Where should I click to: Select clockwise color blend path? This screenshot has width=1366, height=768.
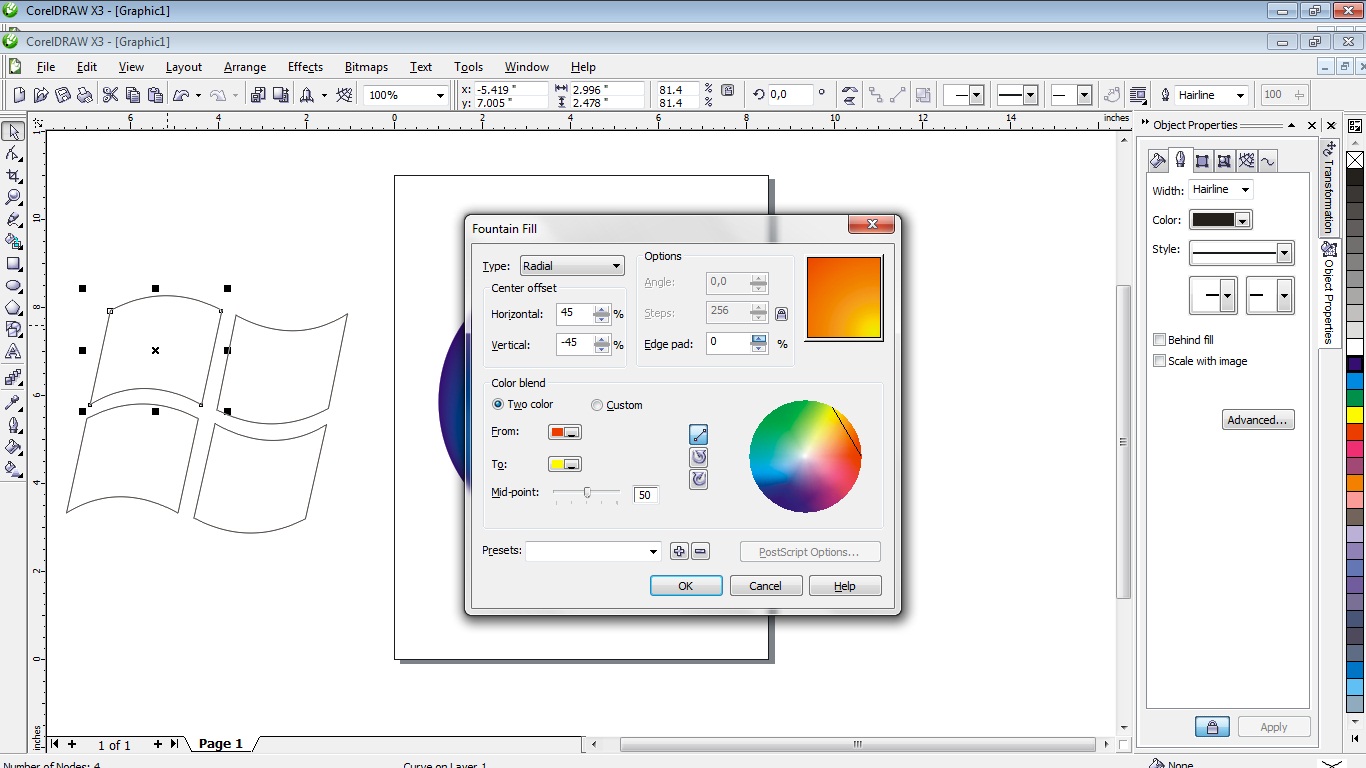coord(699,480)
